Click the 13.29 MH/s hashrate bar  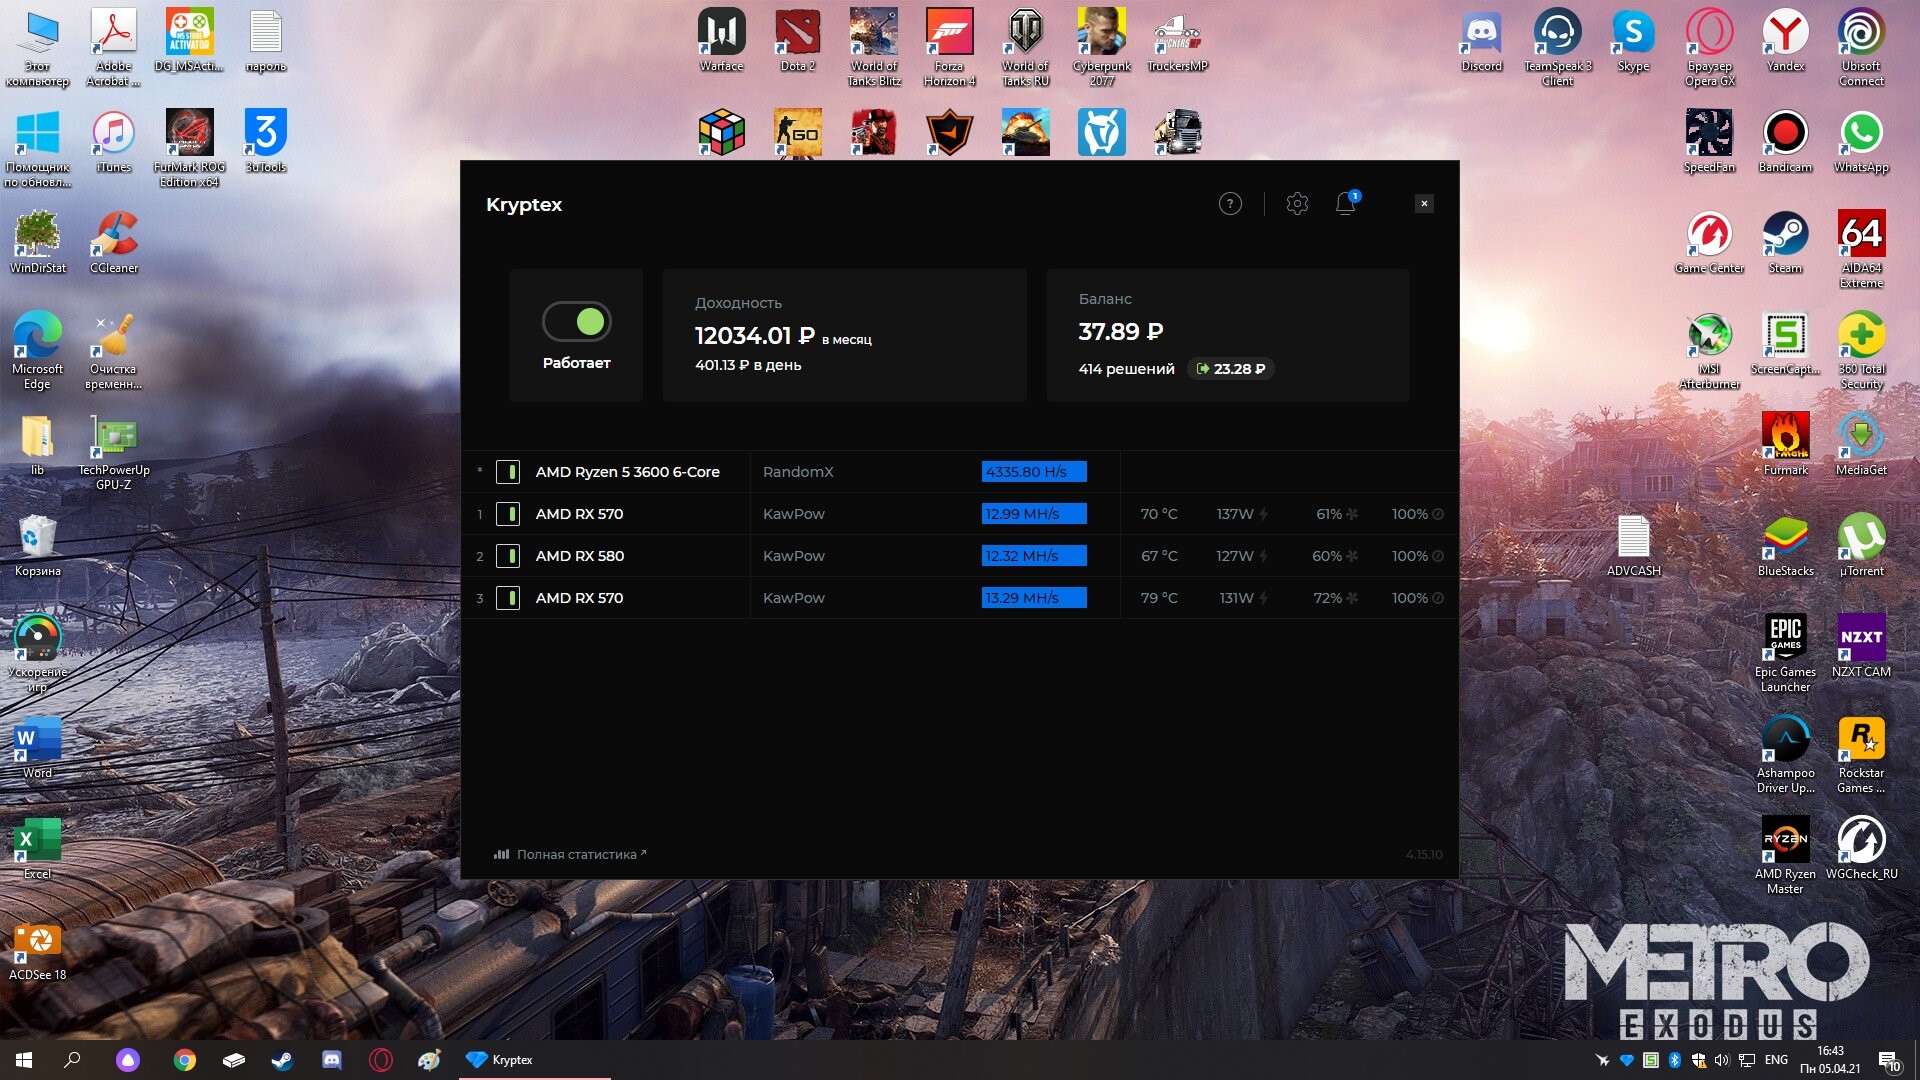coord(1034,598)
